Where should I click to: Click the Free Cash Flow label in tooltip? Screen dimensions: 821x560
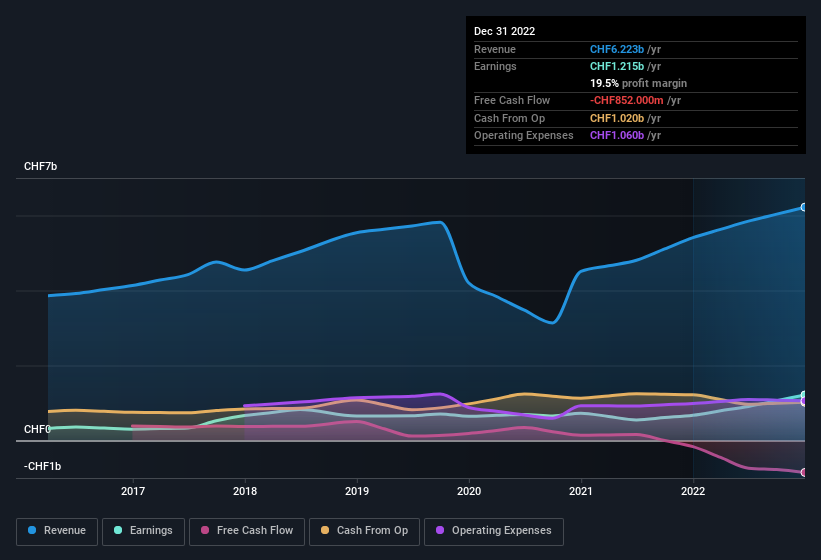[x=512, y=100]
